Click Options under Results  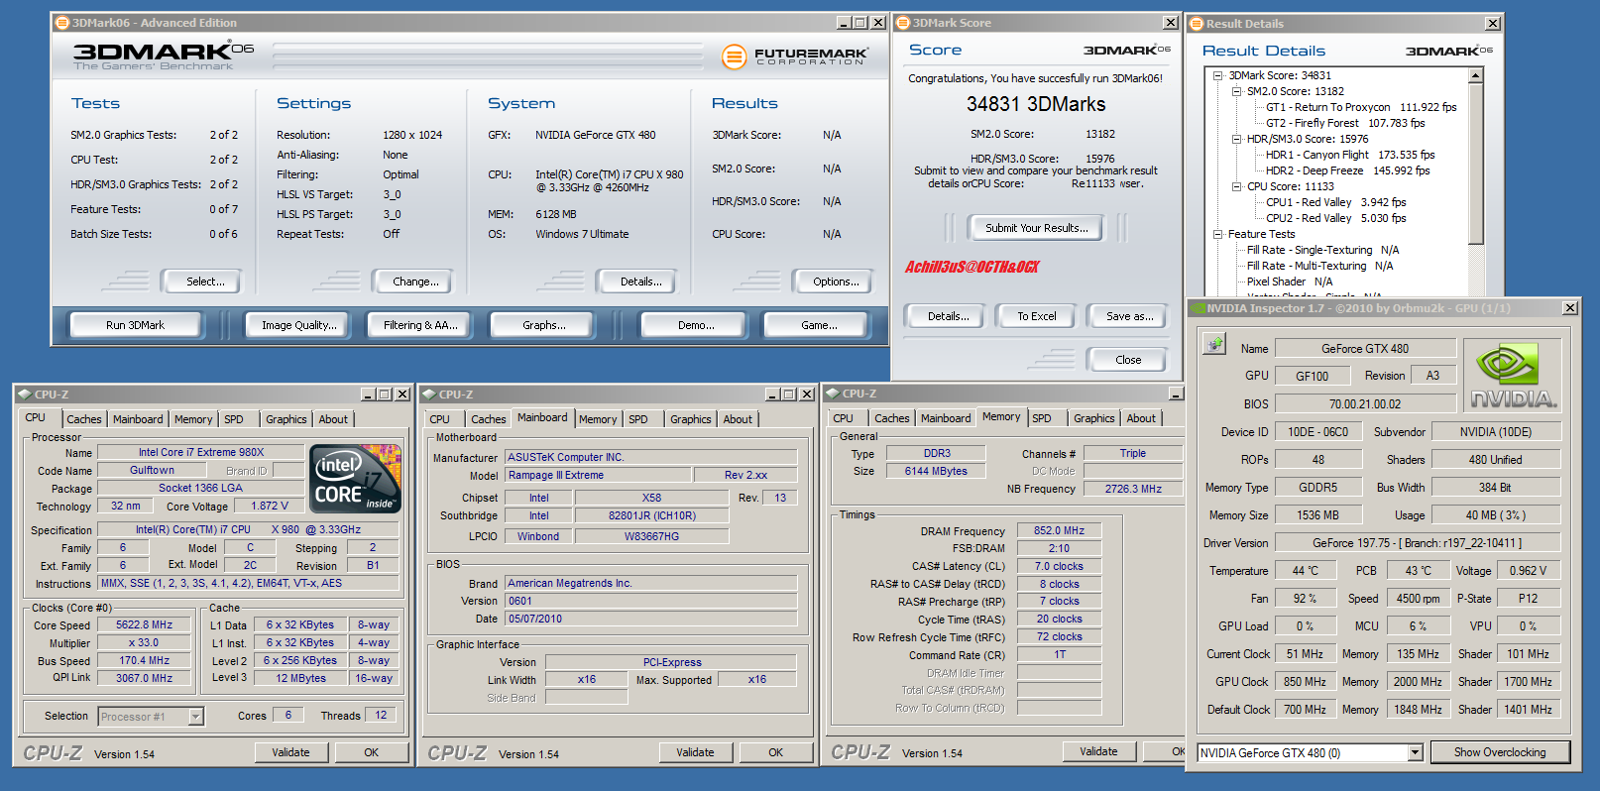pyautogui.click(x=835, y=282)
